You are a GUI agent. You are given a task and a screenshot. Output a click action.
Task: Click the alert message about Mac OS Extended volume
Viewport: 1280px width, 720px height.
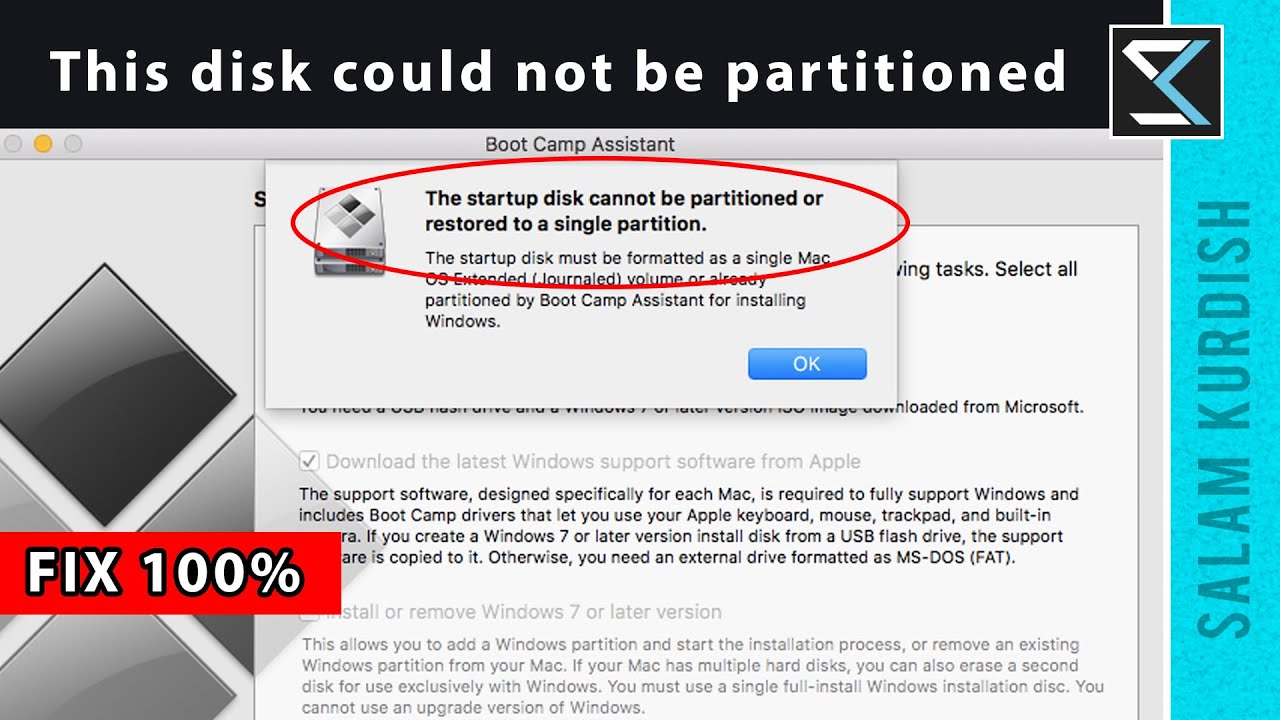(628, 290)
